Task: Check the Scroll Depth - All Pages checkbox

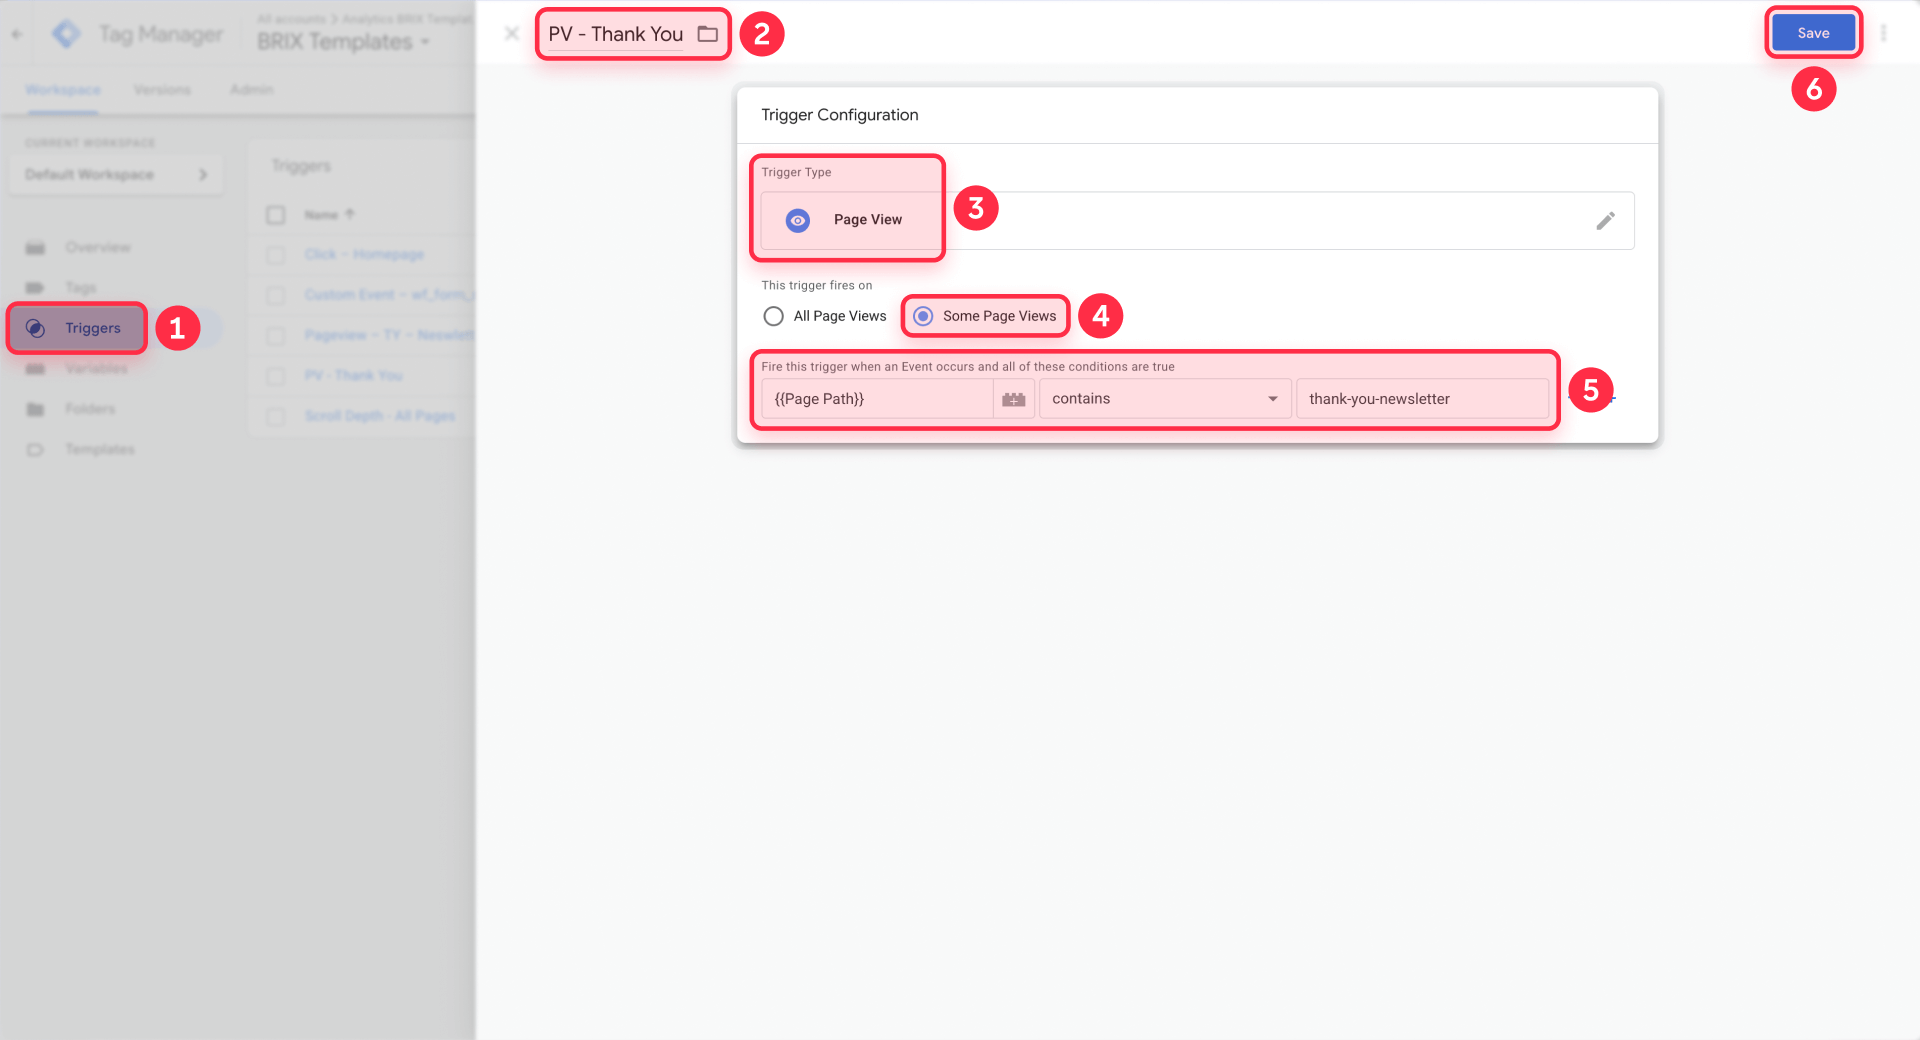Action: click(276, 416)
